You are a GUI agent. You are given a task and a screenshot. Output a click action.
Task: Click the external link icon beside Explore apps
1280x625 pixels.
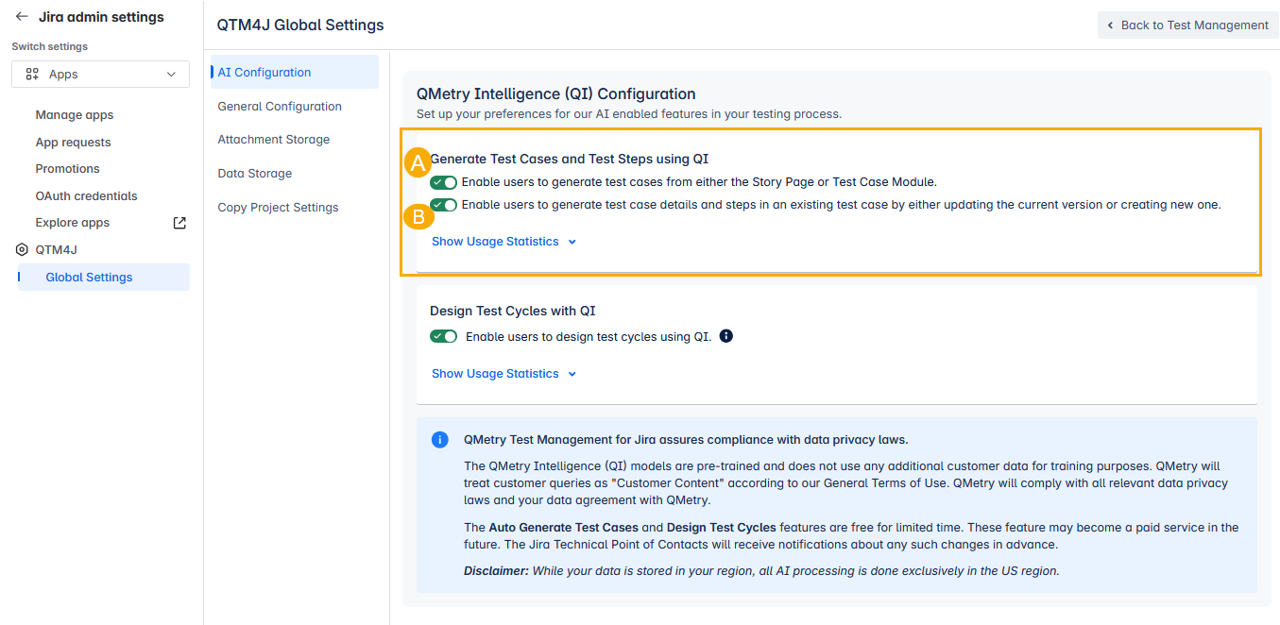tap(180, 223)
